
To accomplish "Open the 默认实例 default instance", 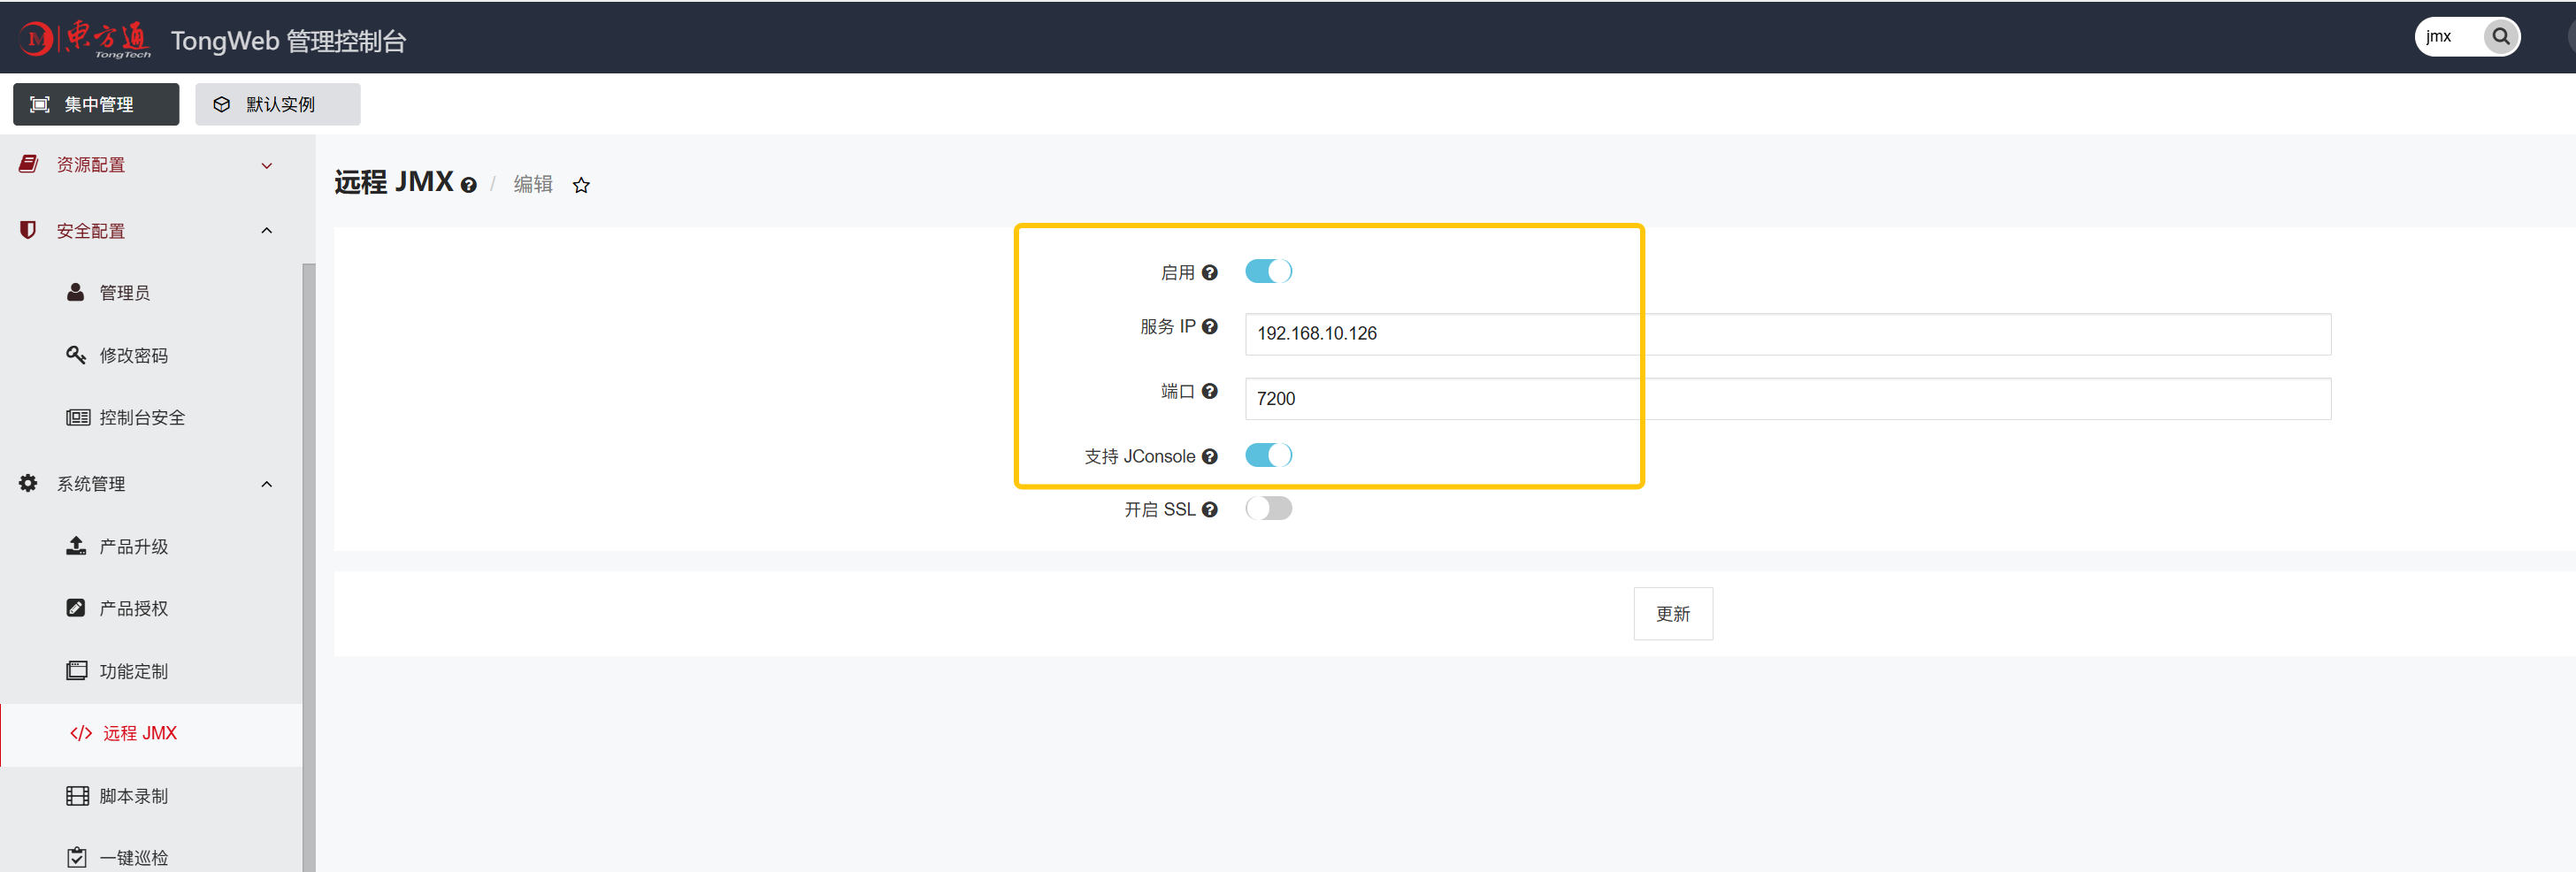I will (x=277, y=103).
